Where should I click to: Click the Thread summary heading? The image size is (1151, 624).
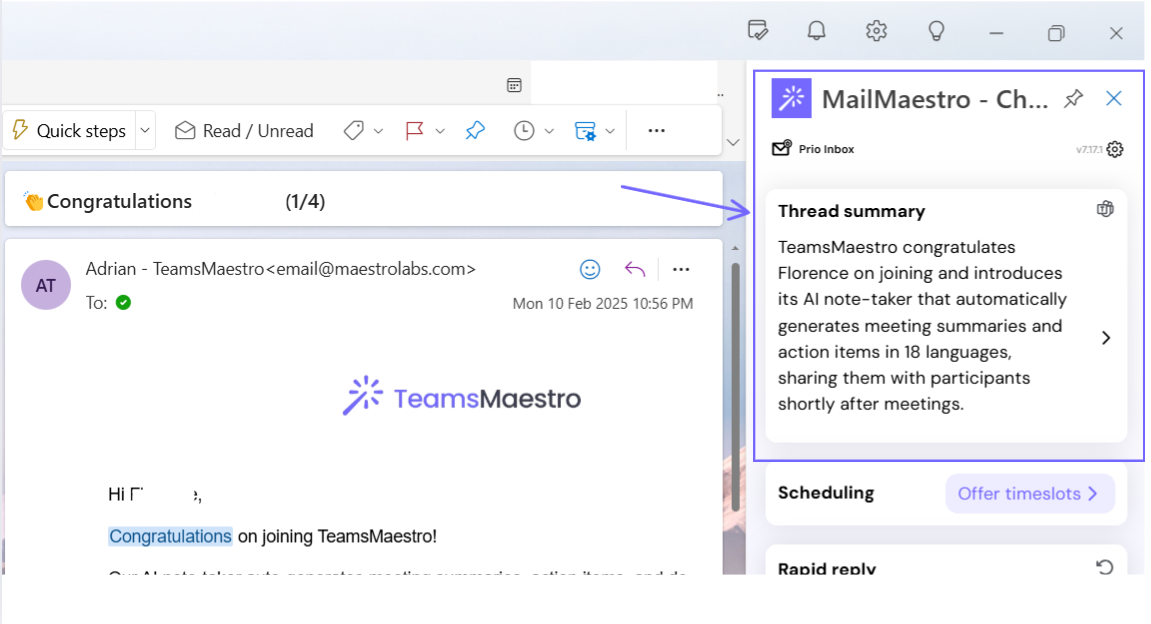tap(852, 211)
